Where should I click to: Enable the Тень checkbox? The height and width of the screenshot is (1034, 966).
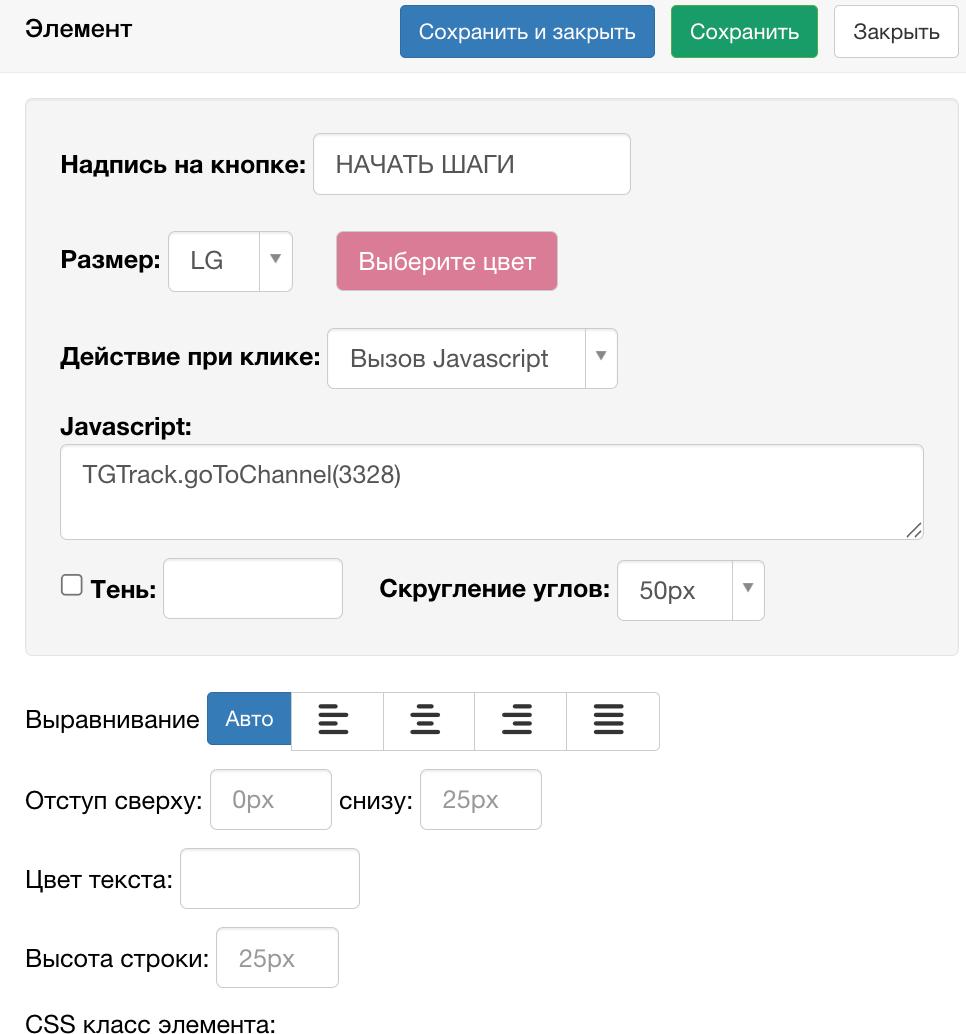point(71,585)
